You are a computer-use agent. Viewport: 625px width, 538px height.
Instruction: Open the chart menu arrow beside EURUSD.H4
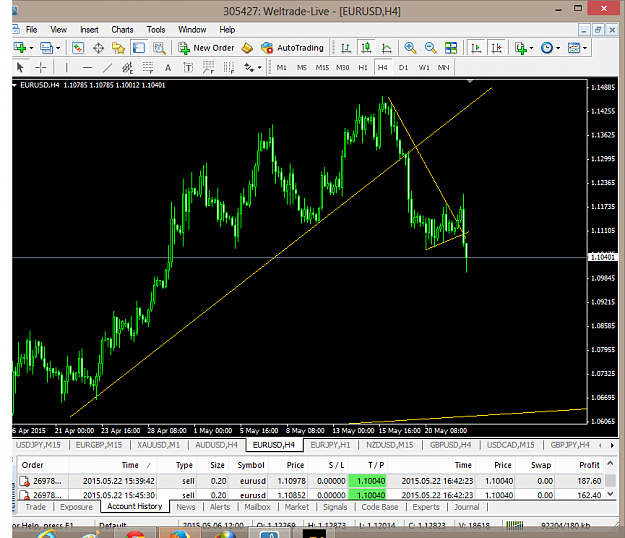tap(15, 85)
